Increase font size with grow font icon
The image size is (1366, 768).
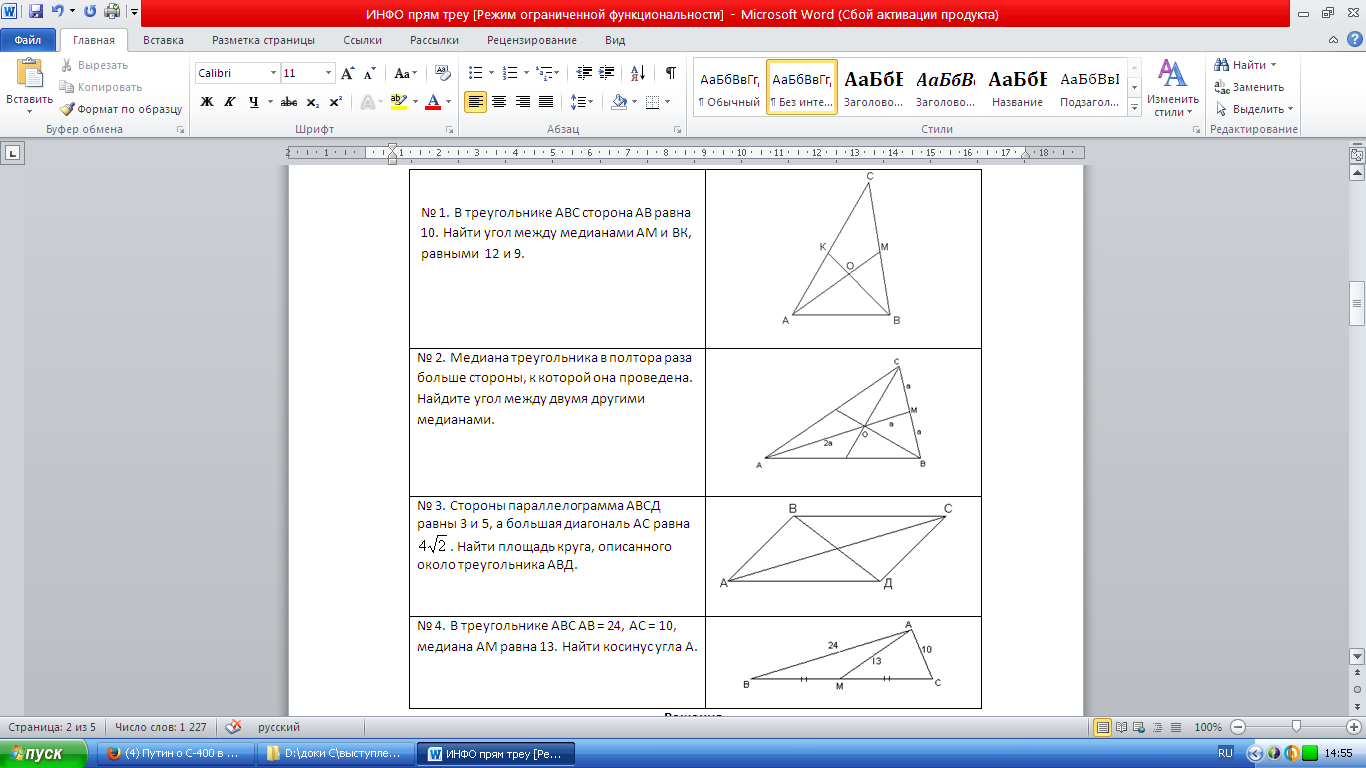(348, 73)
